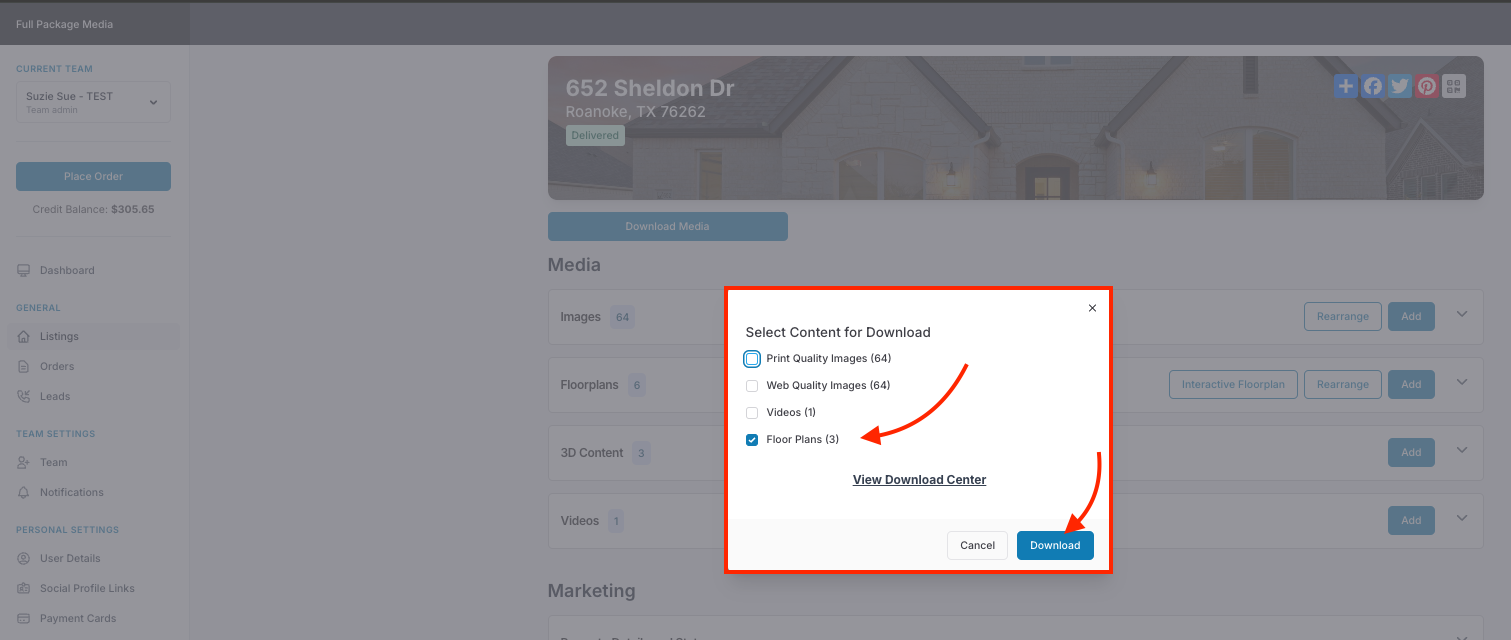Share listing via Facebook icon

[x=1373, y=86]
